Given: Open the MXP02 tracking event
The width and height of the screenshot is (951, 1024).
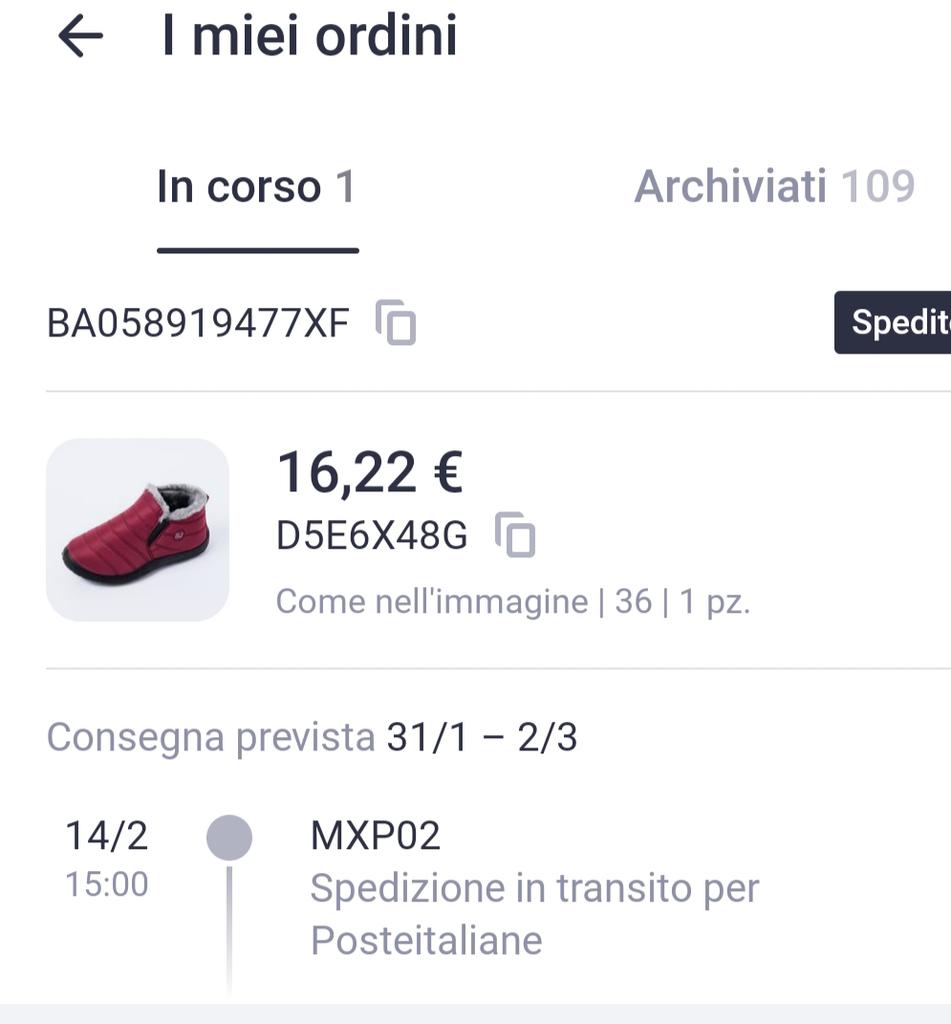Looking at the screenshot, I should click(375, 835).
